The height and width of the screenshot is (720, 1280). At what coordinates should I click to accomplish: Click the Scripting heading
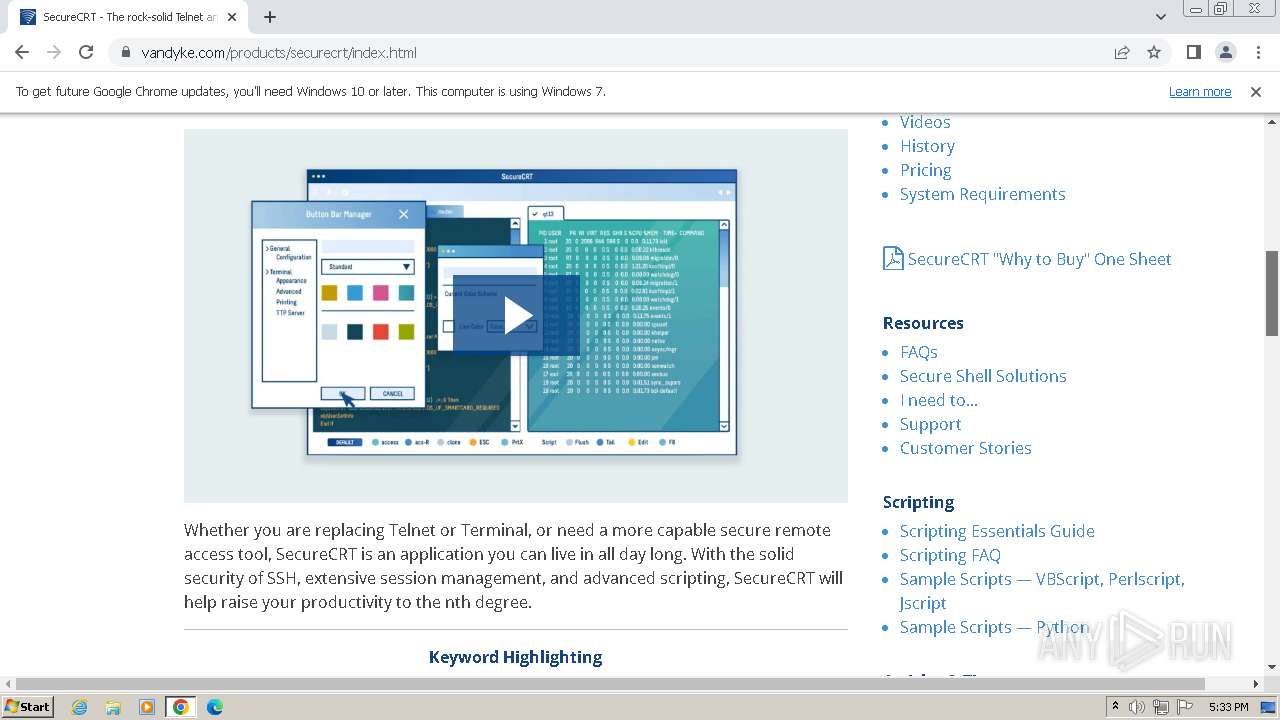tap(918, 502)
